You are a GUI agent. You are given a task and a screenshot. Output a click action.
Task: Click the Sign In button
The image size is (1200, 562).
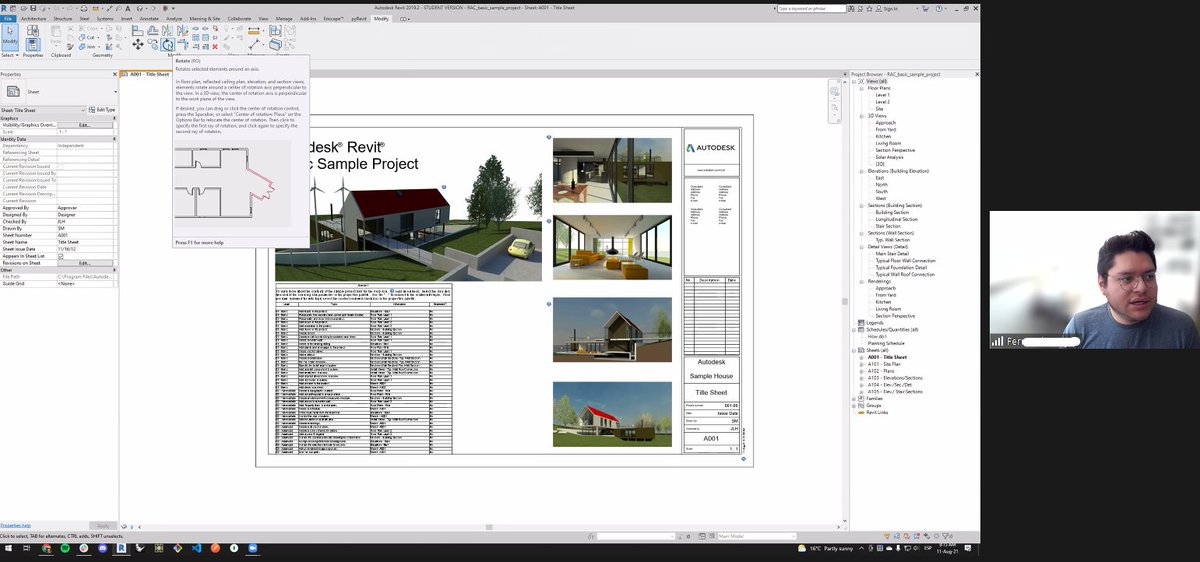click(x=888, y=8)
